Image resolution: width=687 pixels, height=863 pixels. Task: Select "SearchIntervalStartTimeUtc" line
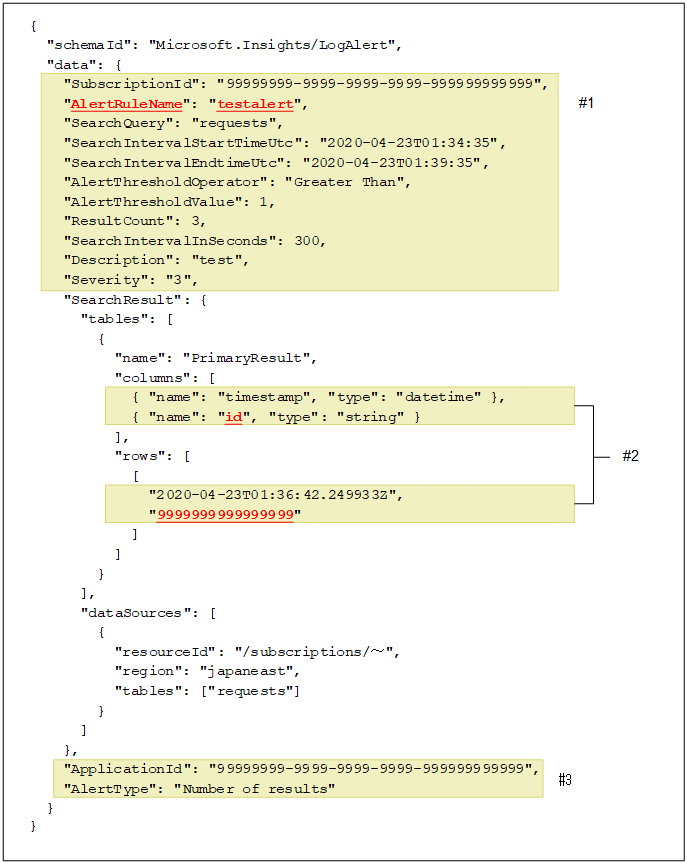(x=285, y=143)
